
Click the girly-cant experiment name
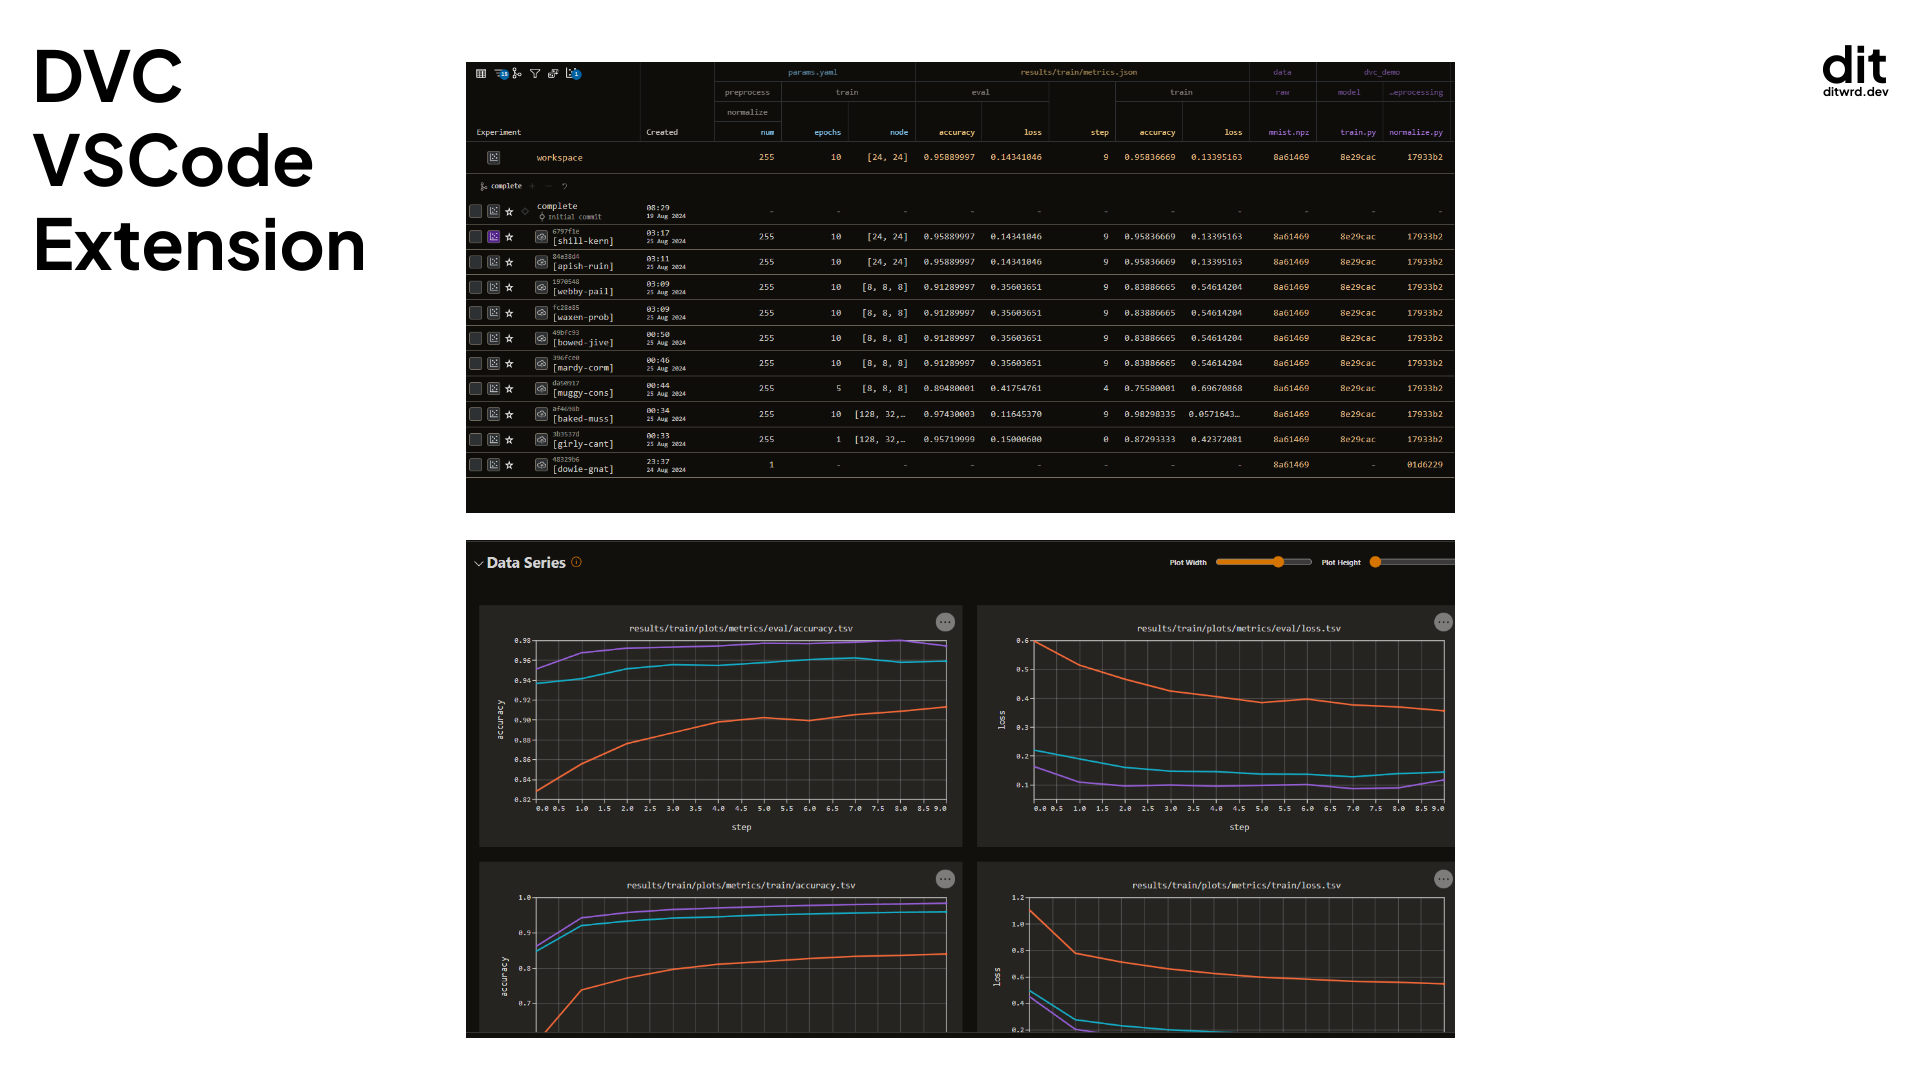pos(583,444)
